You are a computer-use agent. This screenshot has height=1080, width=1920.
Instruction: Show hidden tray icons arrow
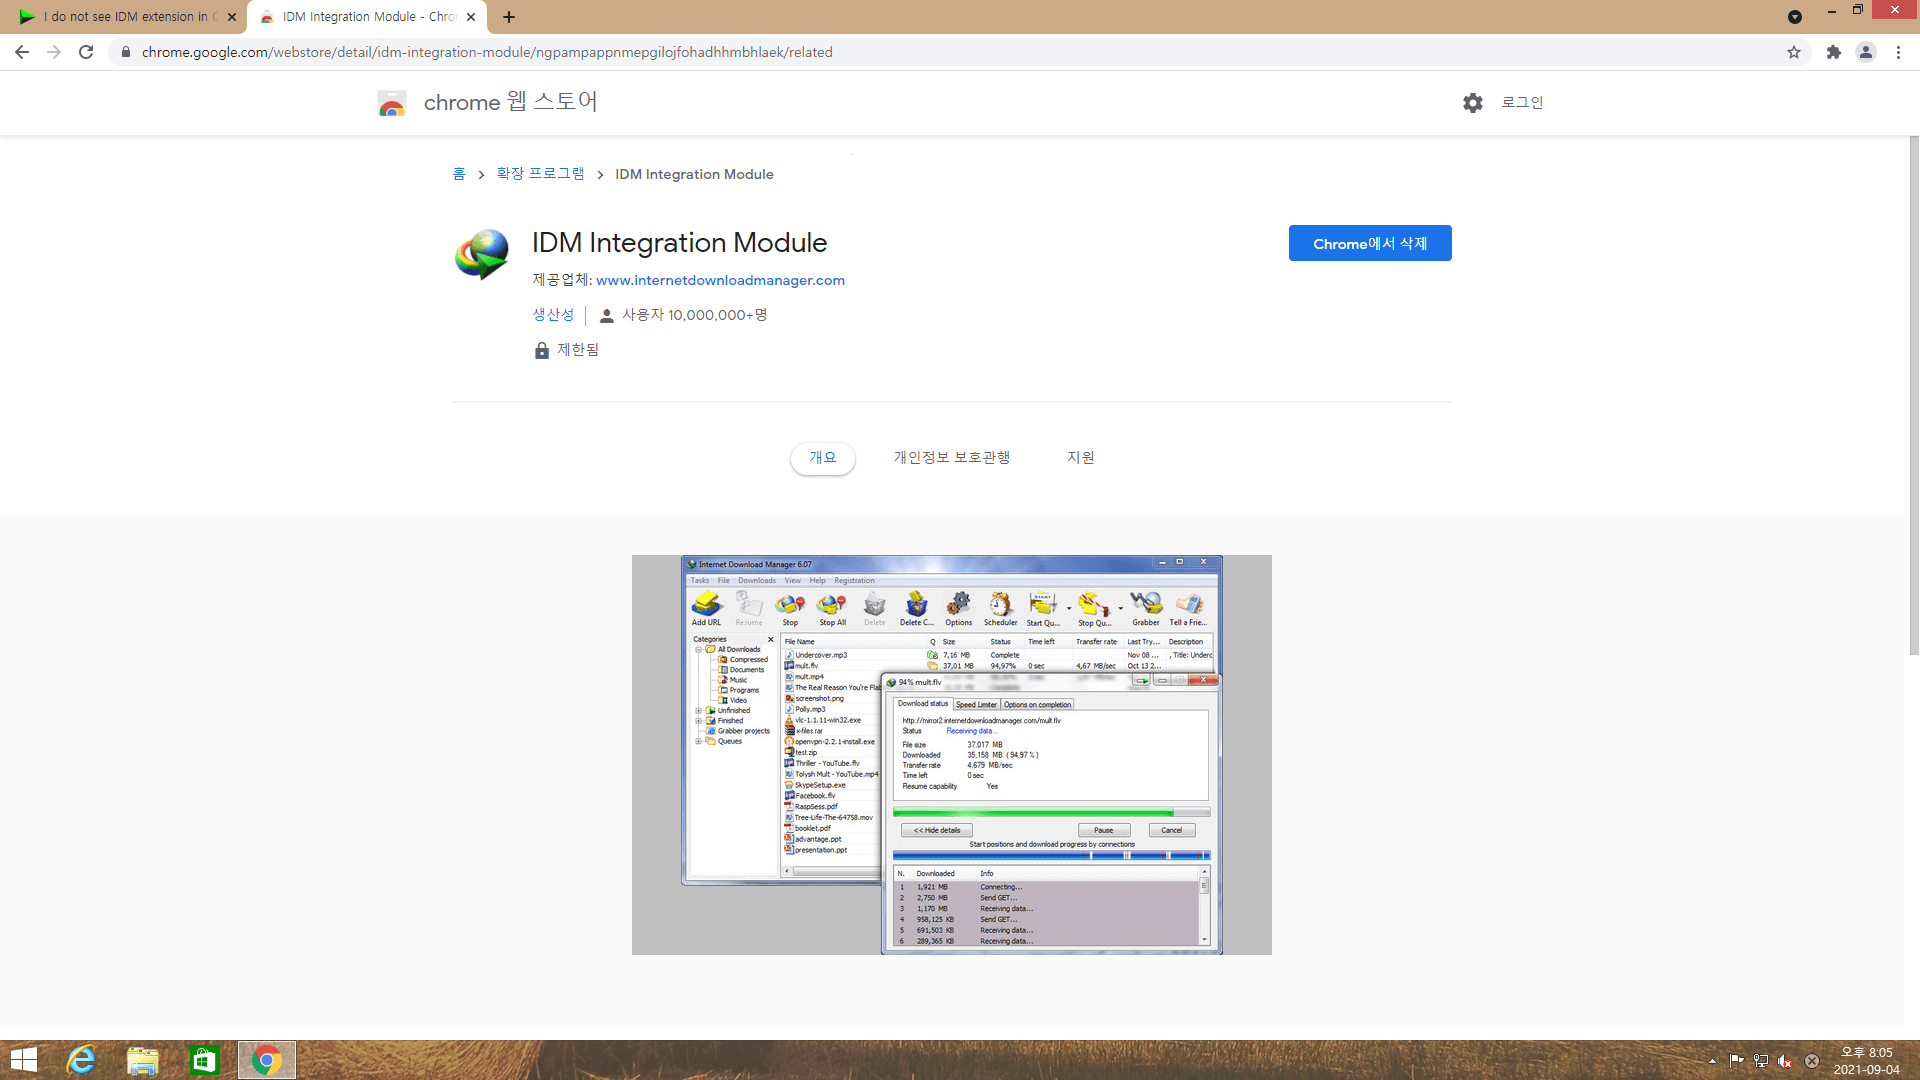tap(1712, 1061)
